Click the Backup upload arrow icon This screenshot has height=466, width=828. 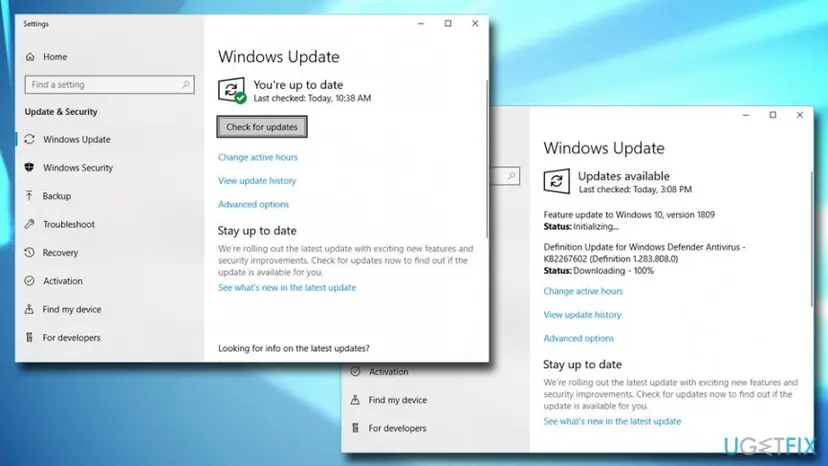point(29,195)
